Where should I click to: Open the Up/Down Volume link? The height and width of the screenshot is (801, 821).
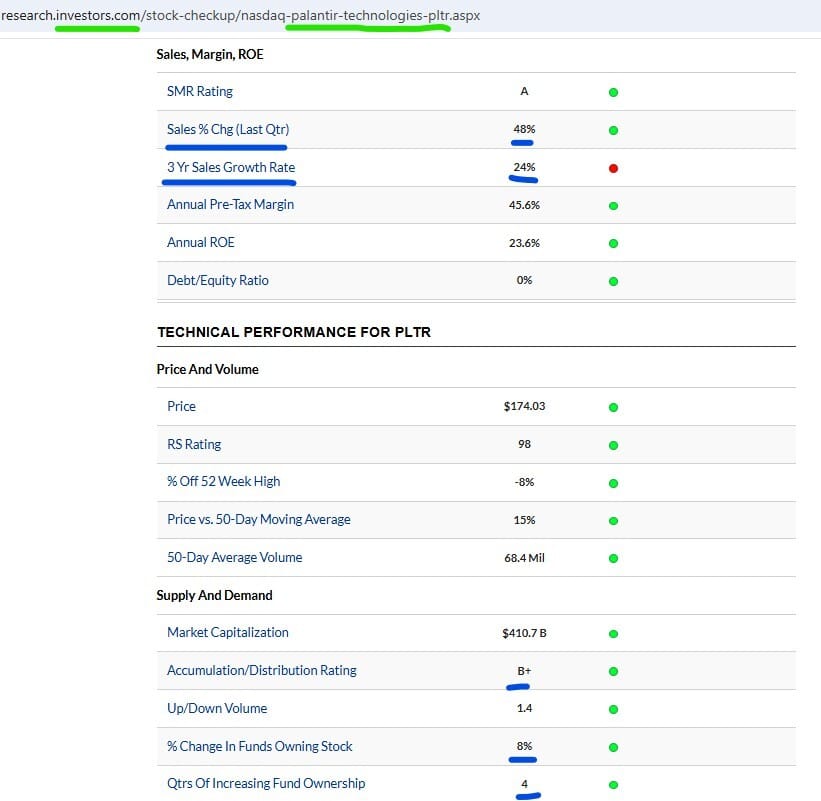[x=217, y=708]
